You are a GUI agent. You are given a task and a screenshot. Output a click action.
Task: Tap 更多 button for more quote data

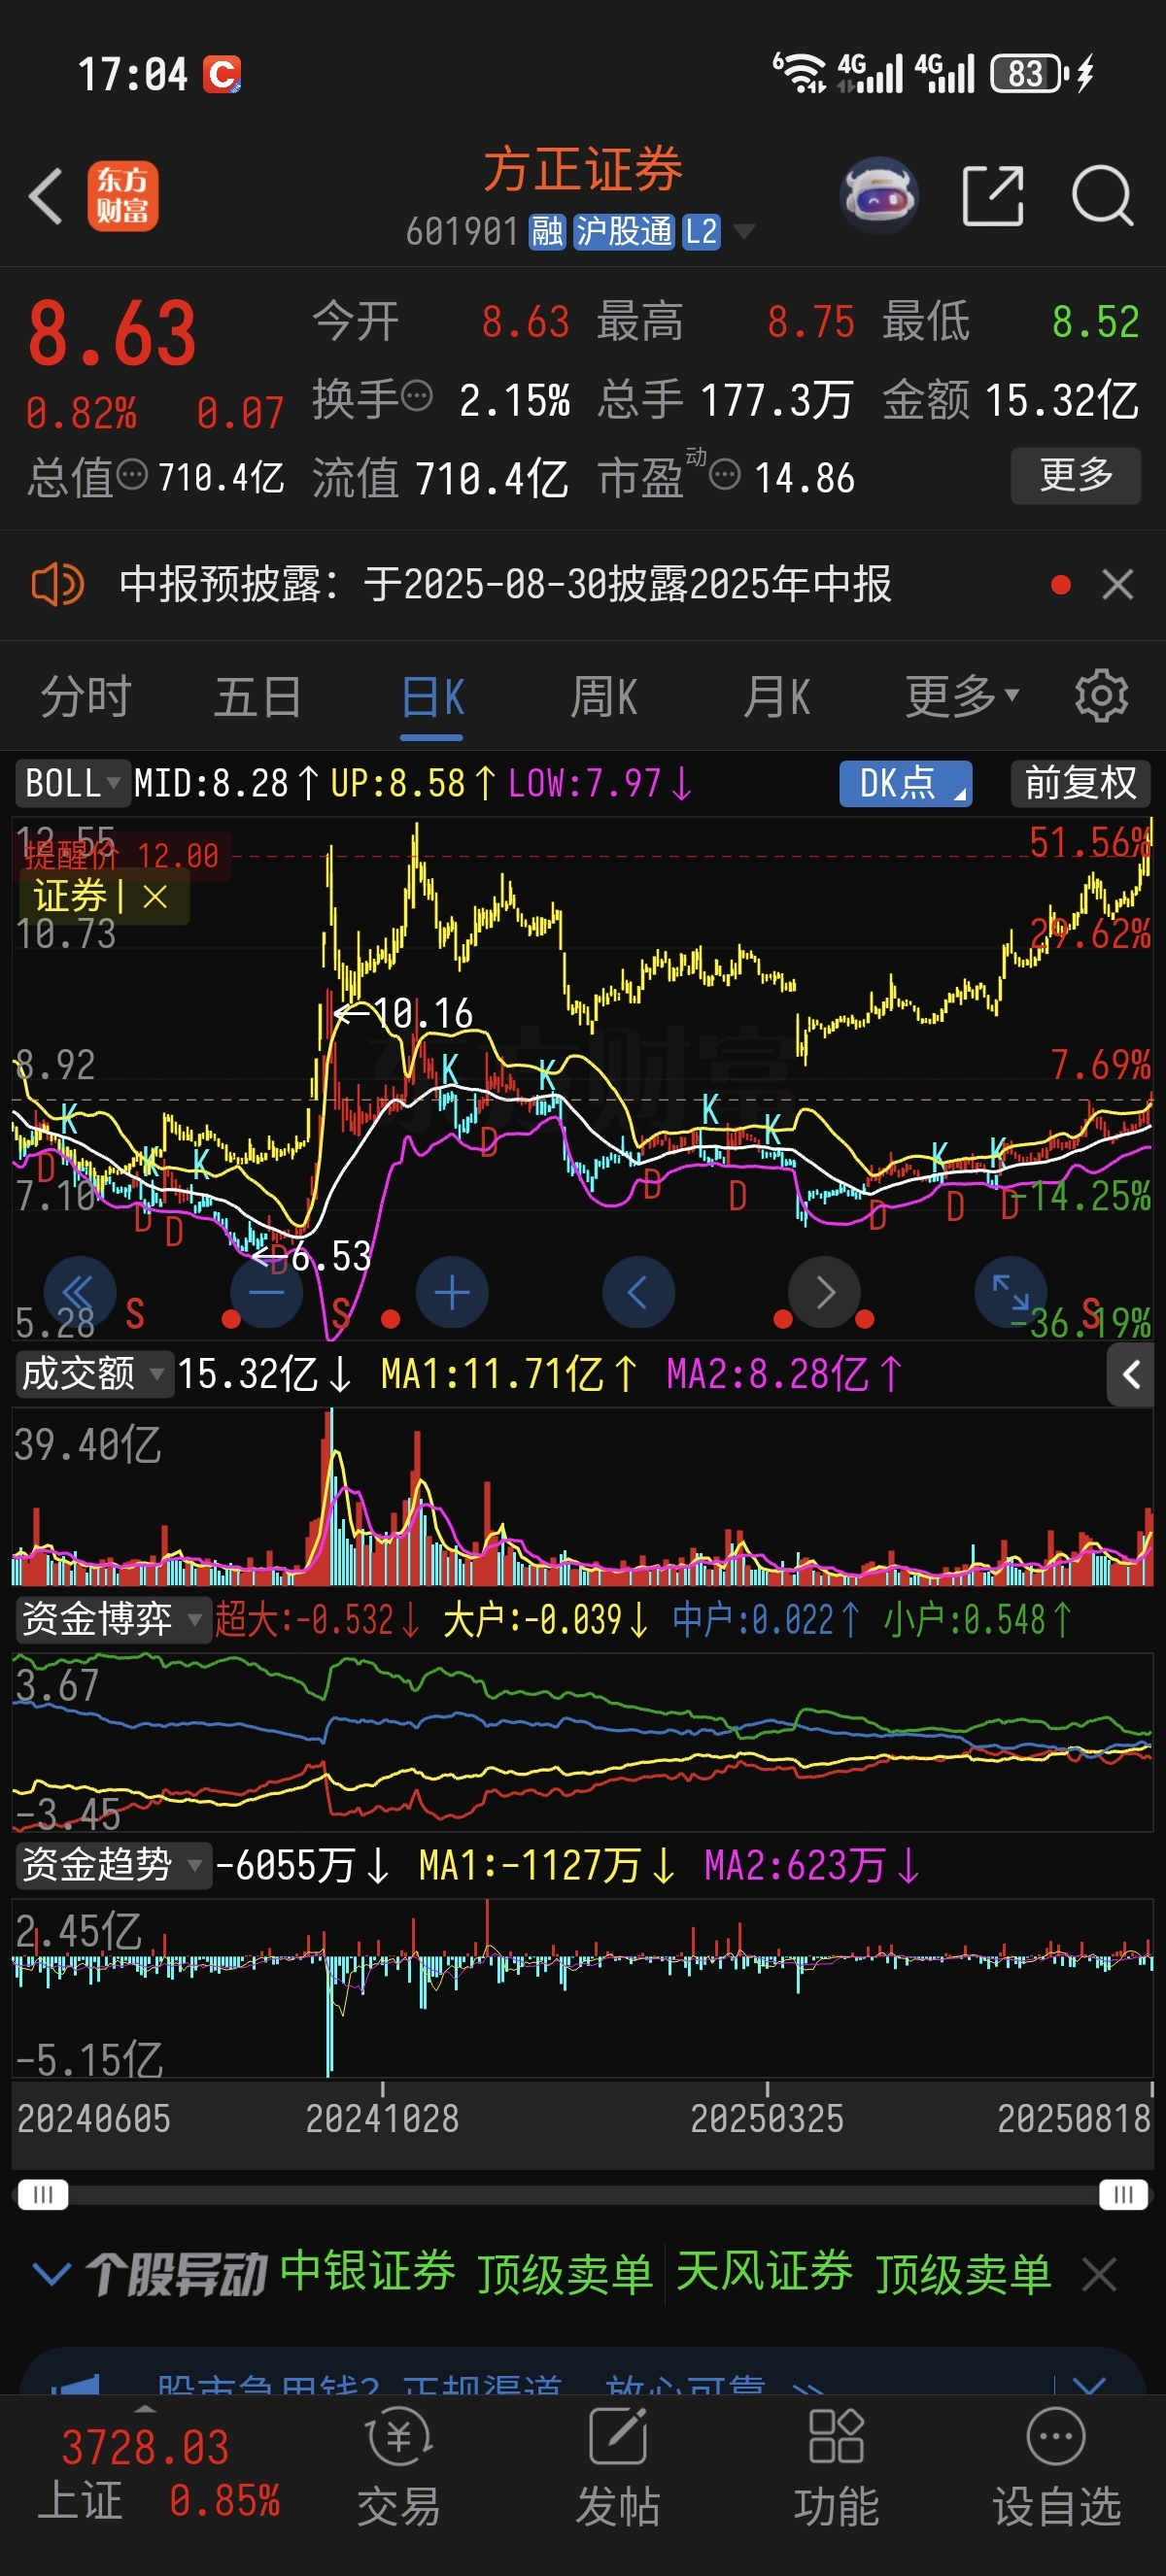pyautogui.click(x=1075, y=476)
